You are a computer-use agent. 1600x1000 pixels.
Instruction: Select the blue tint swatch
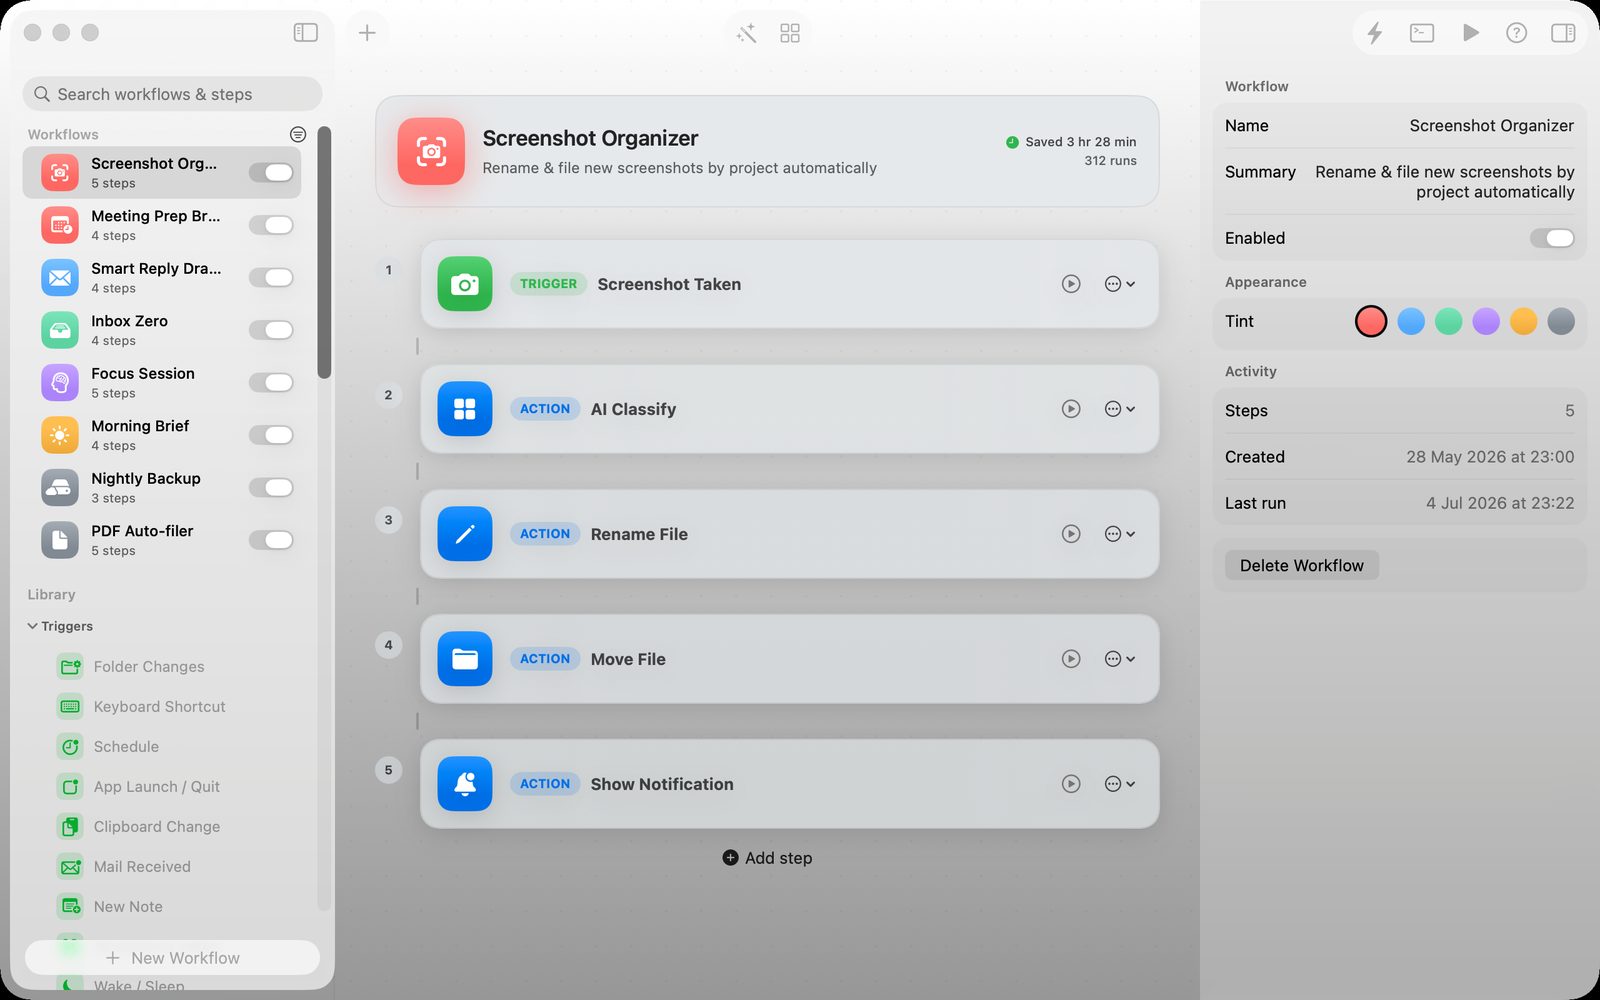pos(1411,321)
